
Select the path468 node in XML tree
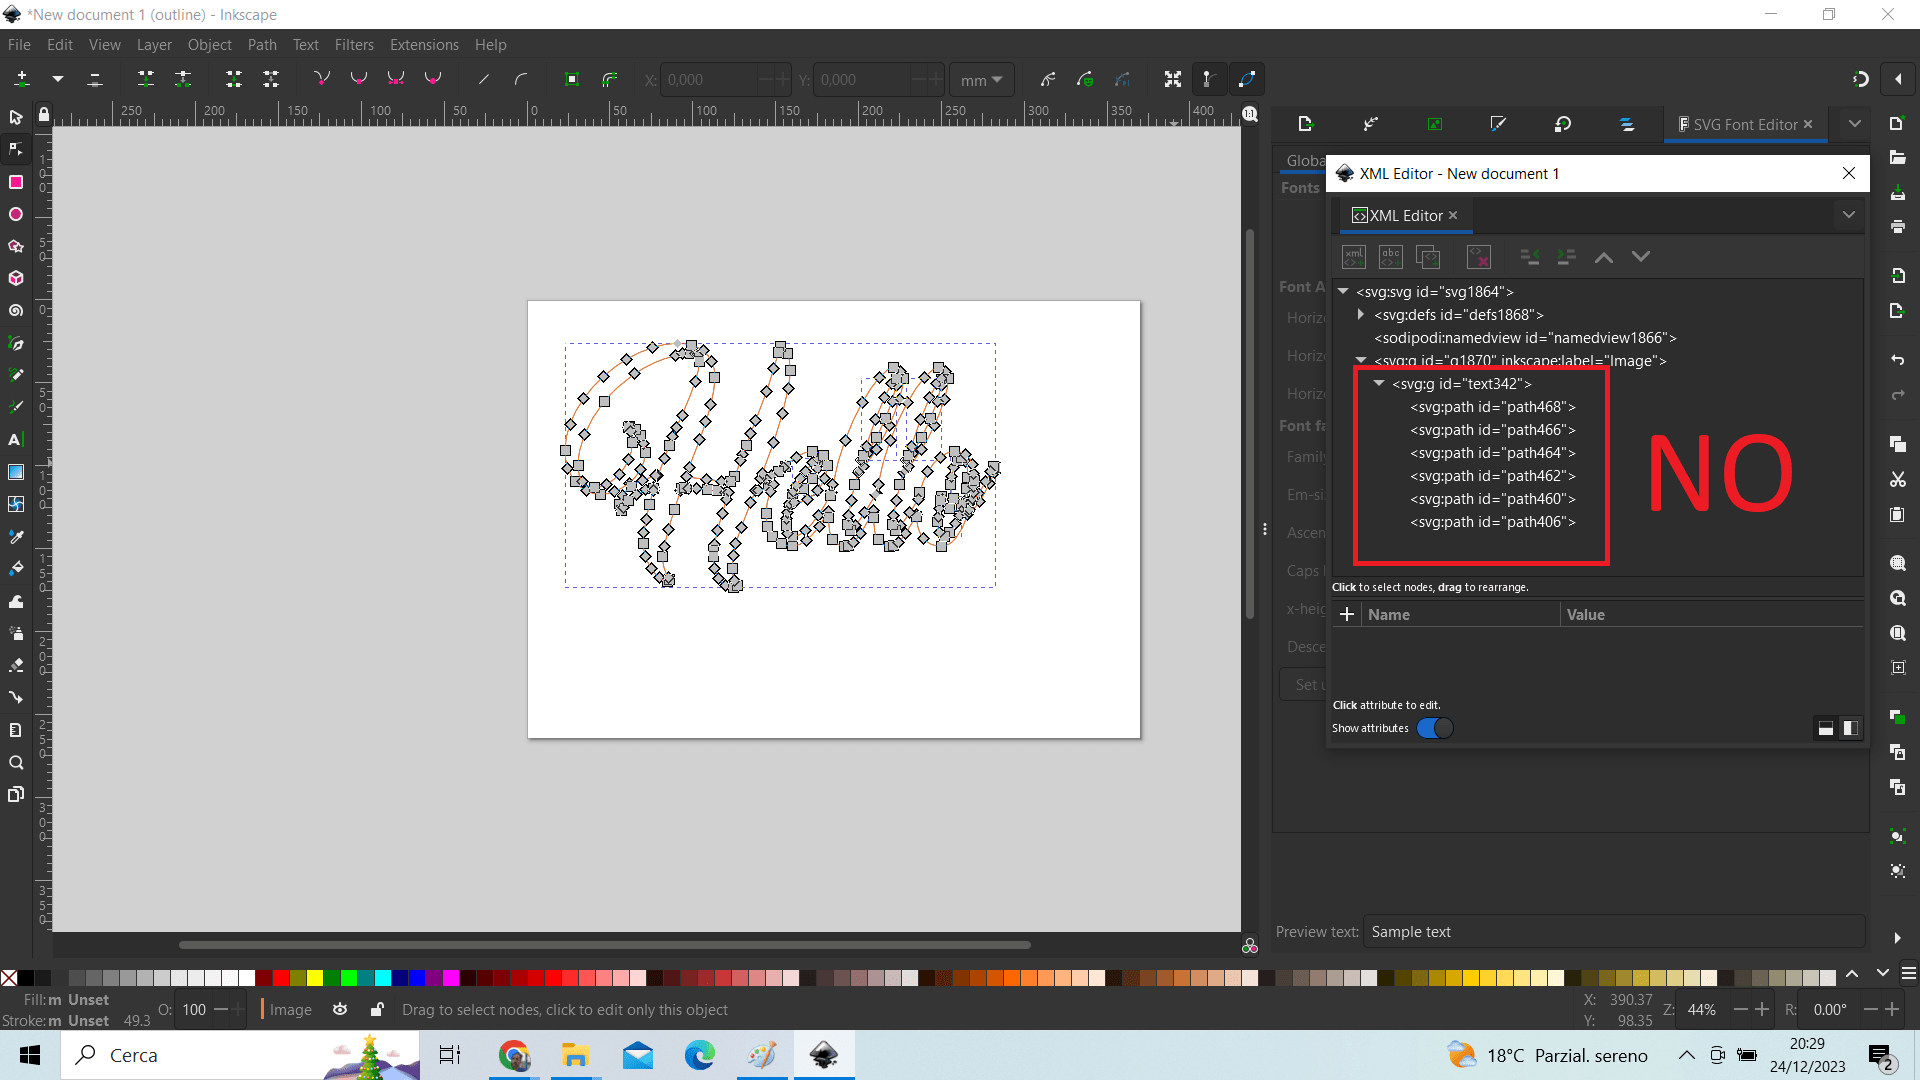1492,407
